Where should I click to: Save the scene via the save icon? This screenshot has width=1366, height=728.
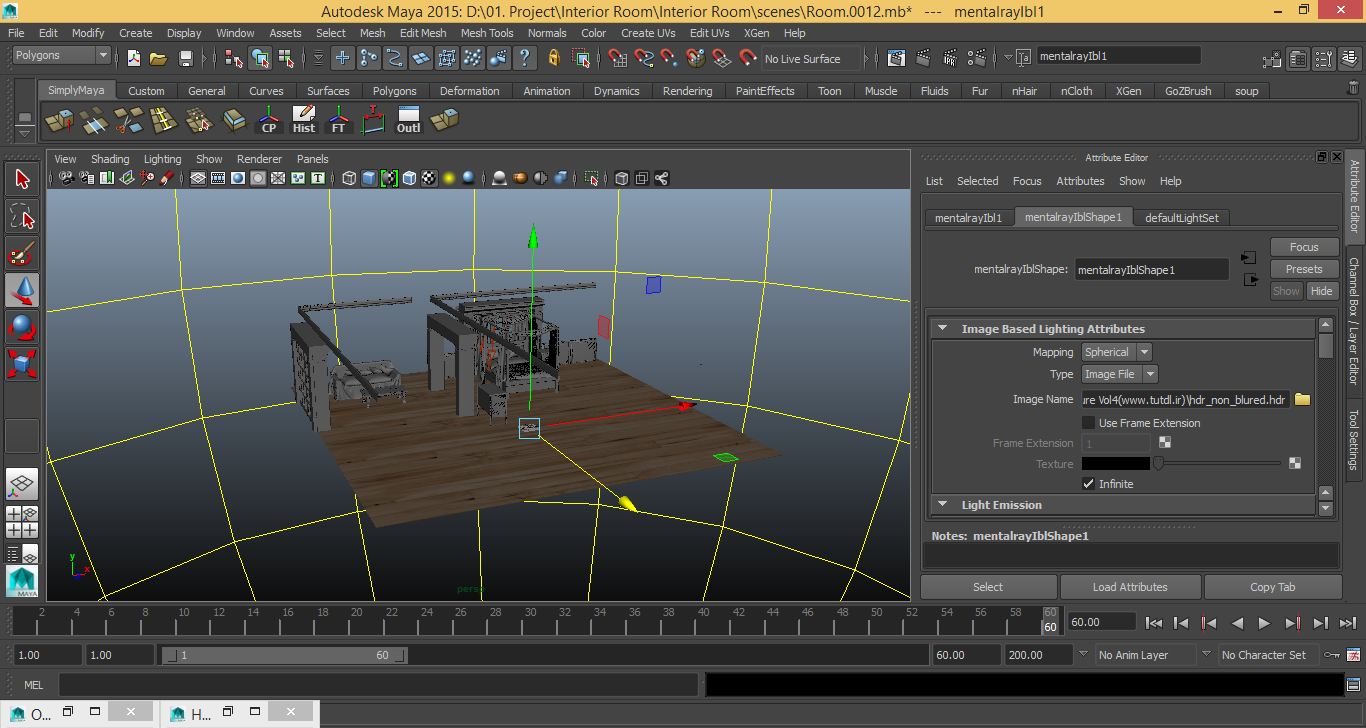tap(186, 58)
